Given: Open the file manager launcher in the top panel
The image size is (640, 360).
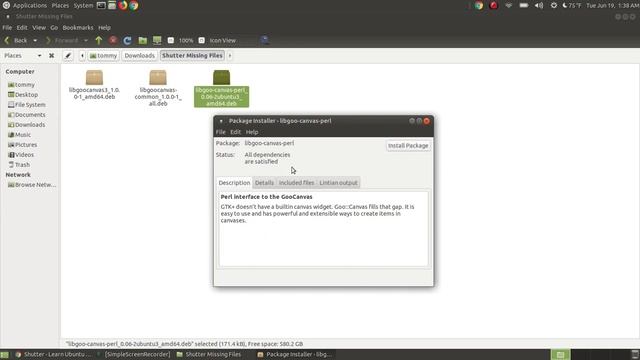Looking at the screenshot, I should coord(112,5).
